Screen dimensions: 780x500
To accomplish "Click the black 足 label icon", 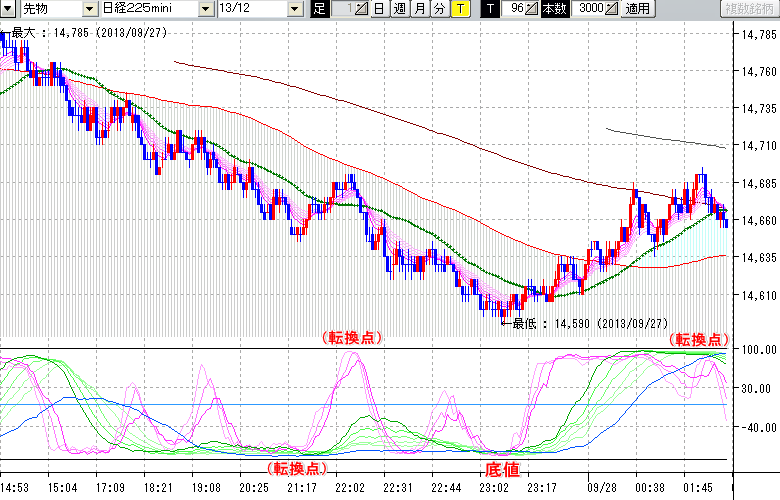I will point(319,9).
